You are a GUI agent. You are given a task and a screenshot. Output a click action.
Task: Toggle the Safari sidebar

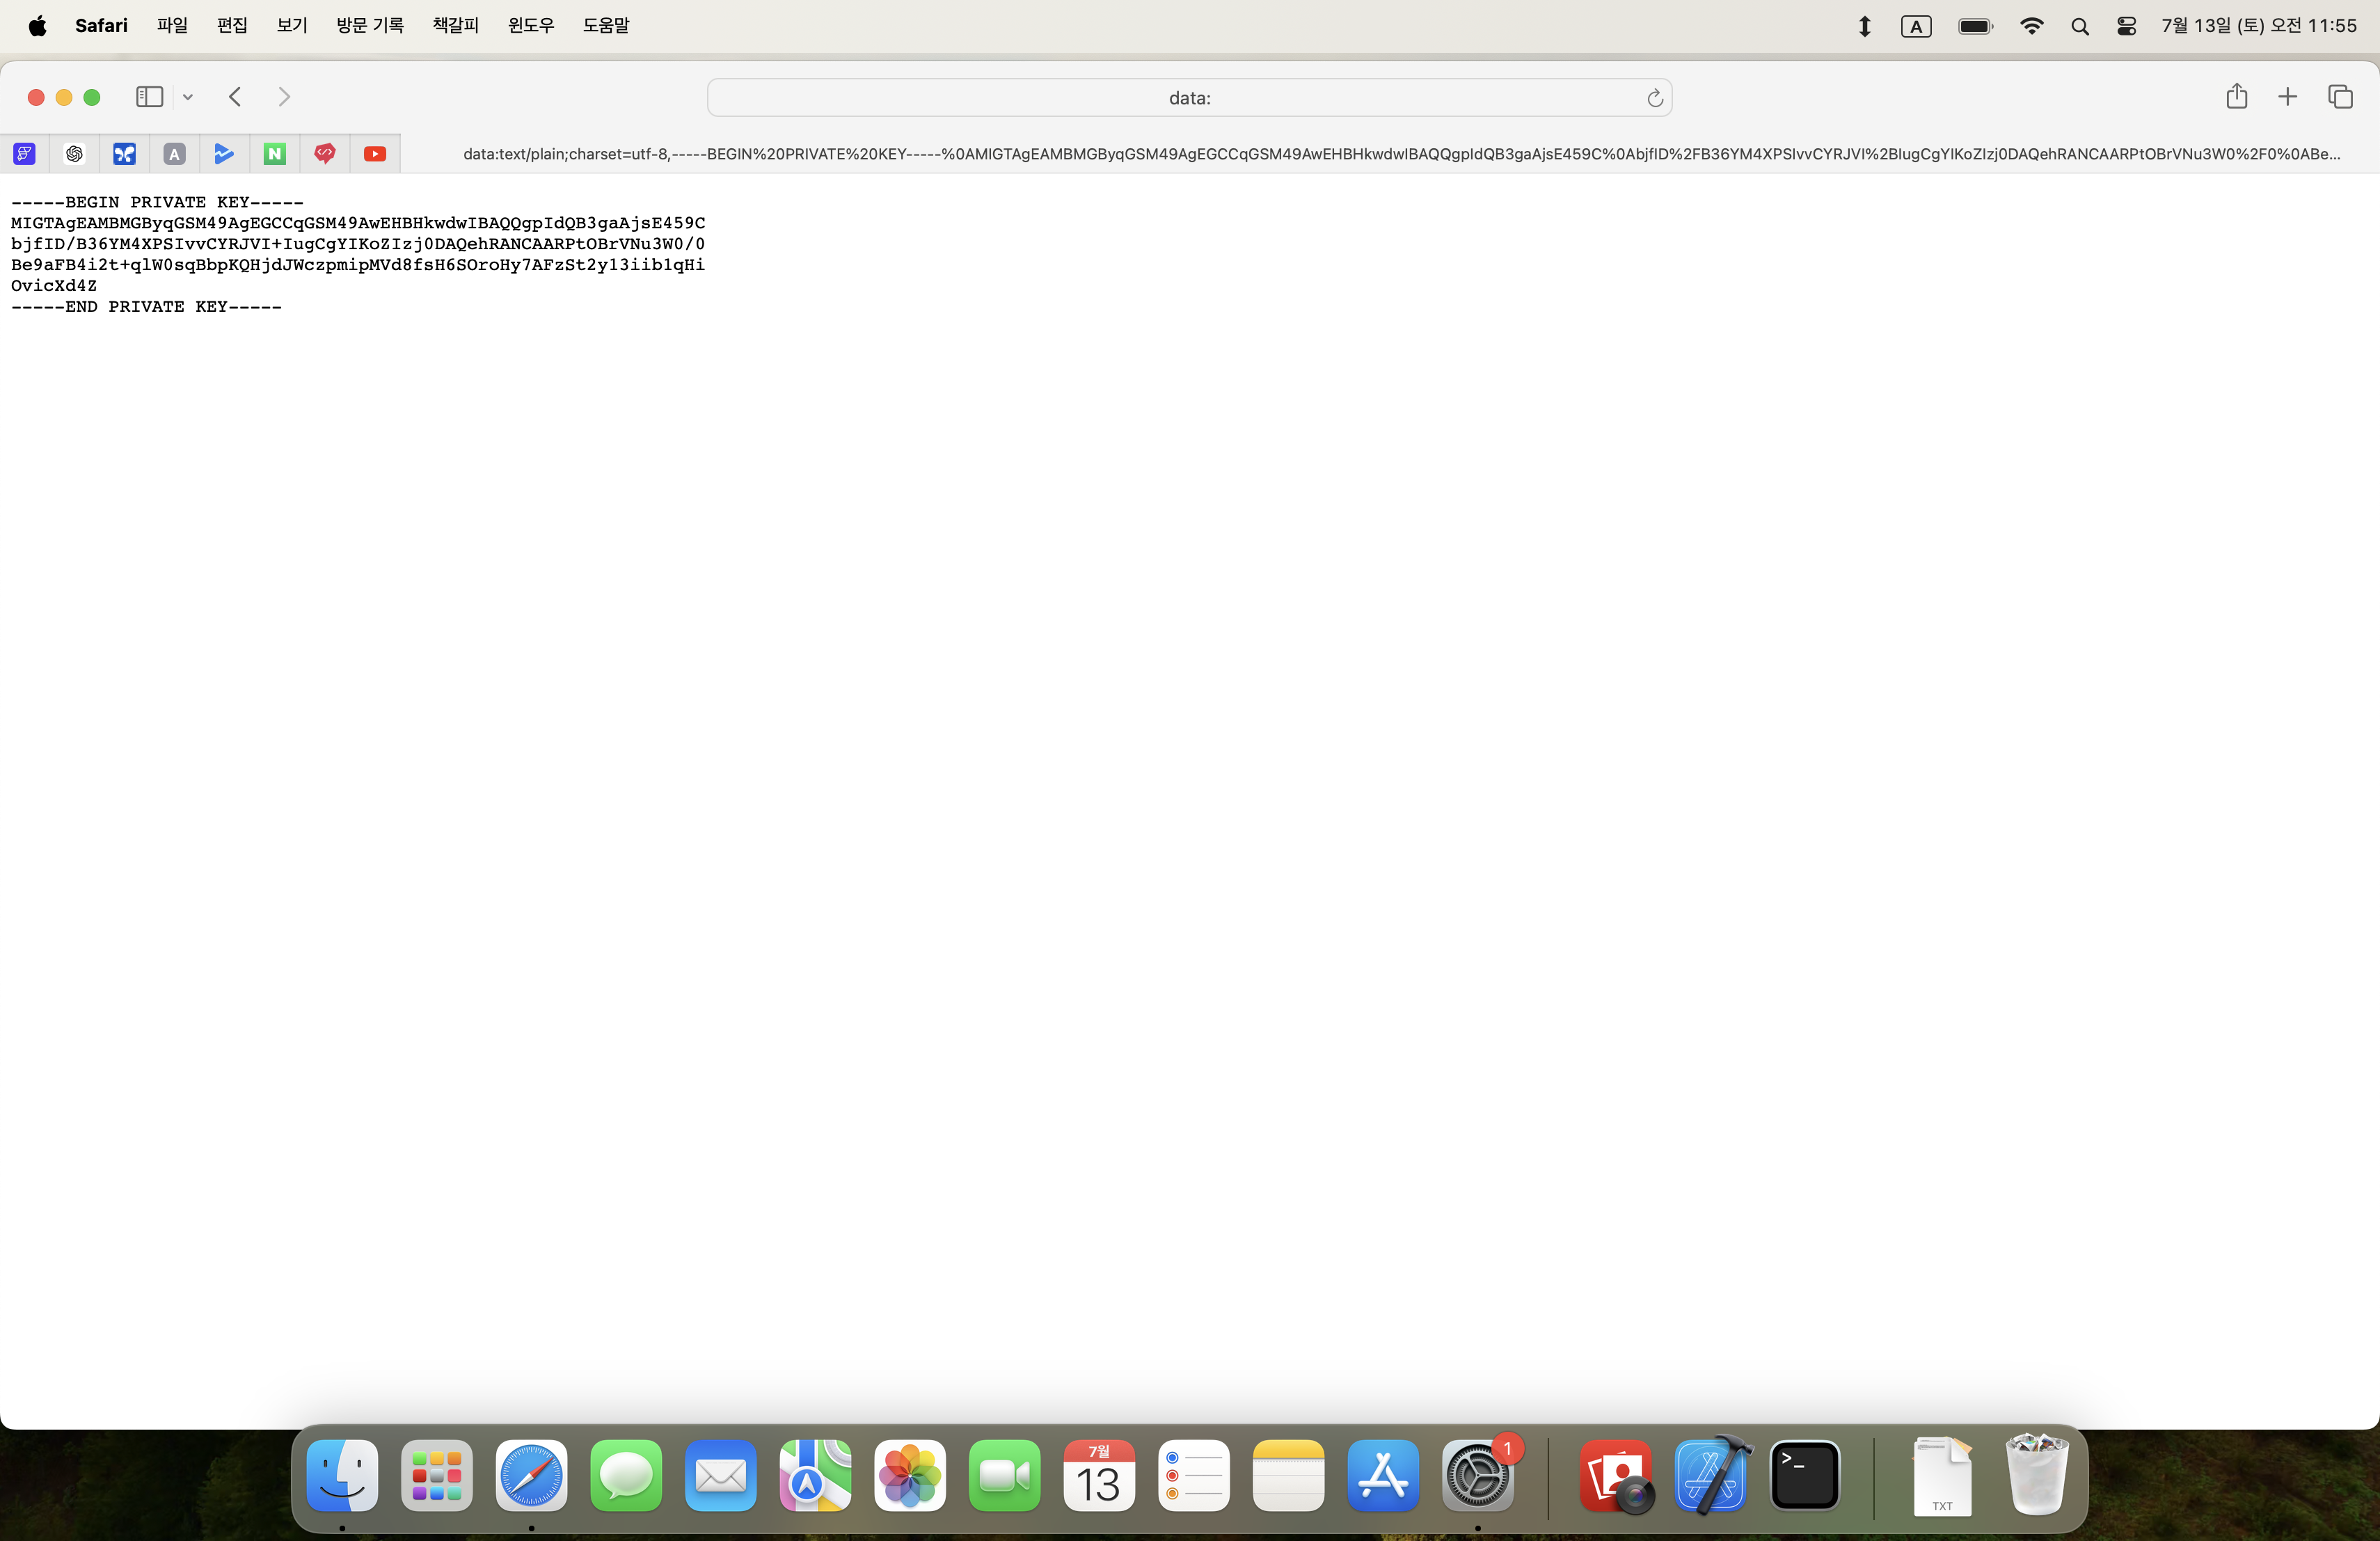tap(149, 97)
